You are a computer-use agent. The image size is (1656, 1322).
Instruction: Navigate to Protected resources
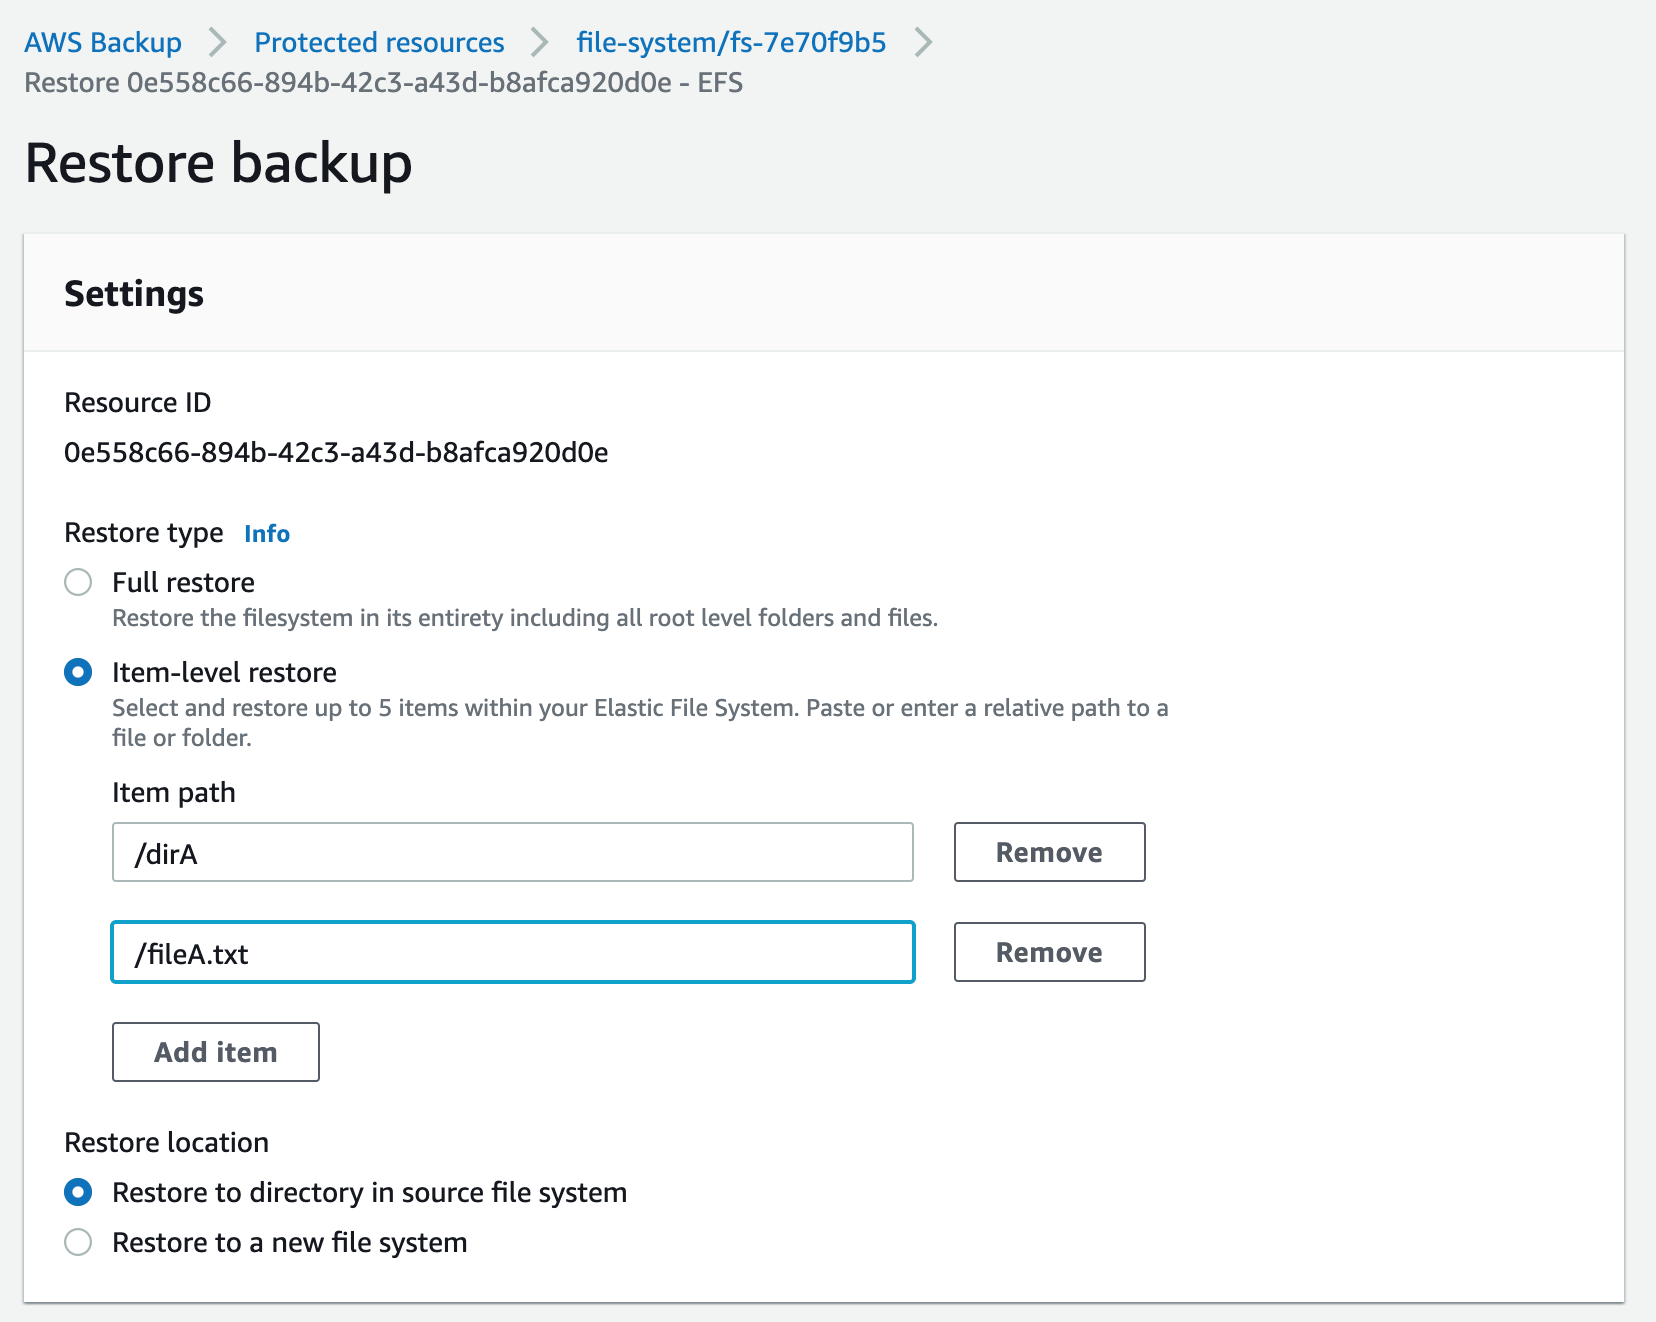pos(378,42)
